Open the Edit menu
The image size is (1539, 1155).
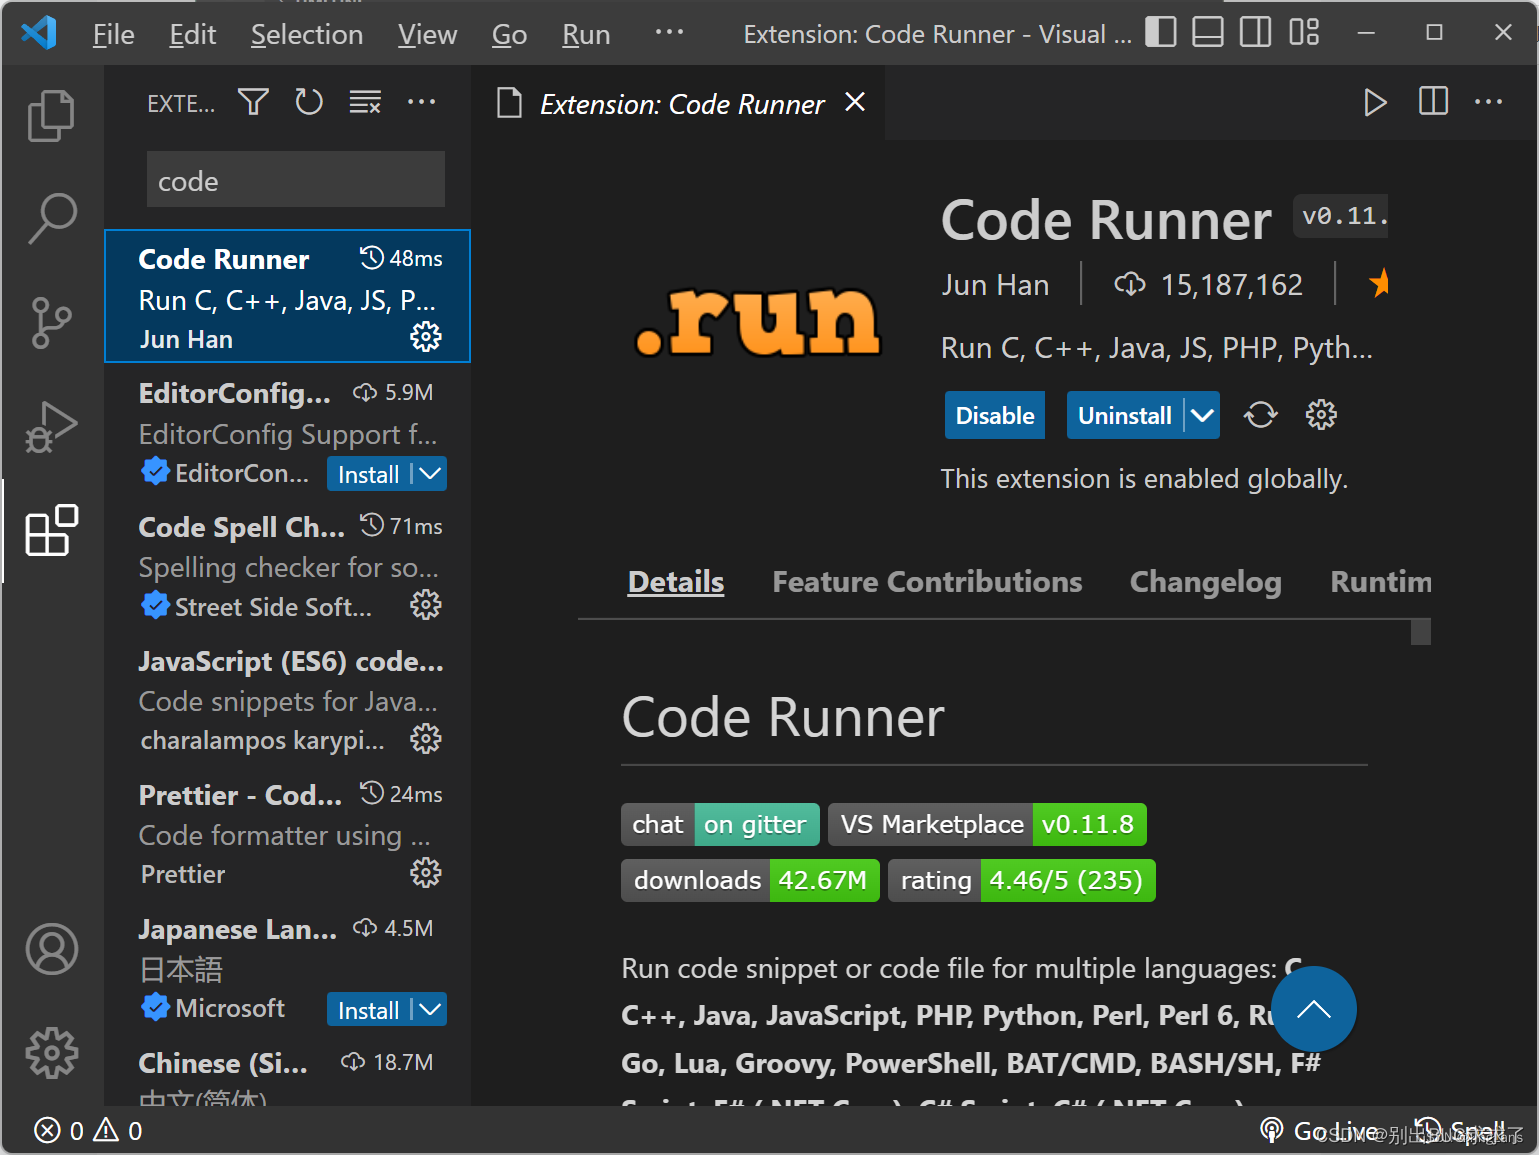(192, 34)
